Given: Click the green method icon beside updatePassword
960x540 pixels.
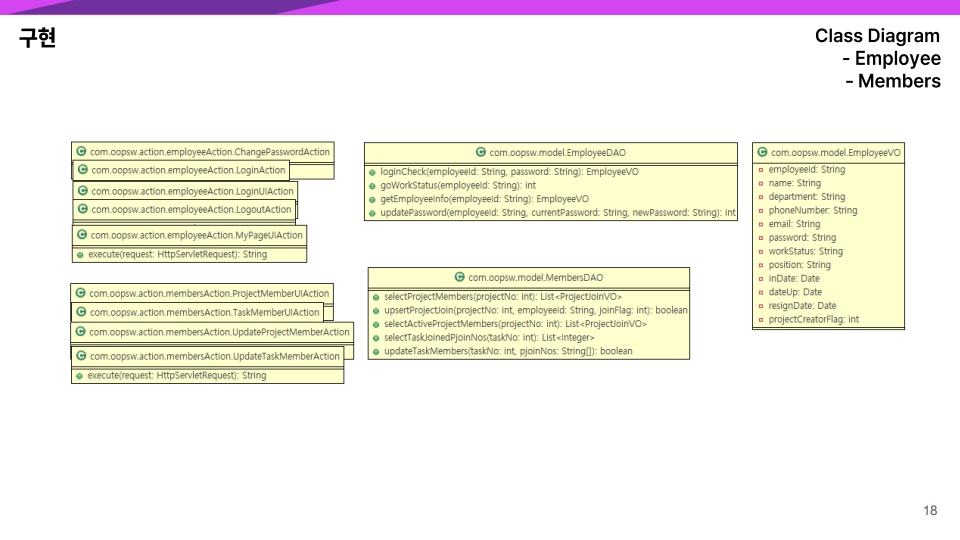Looking at the screenshot, I should pyautogui.click(x=372, y=214).
